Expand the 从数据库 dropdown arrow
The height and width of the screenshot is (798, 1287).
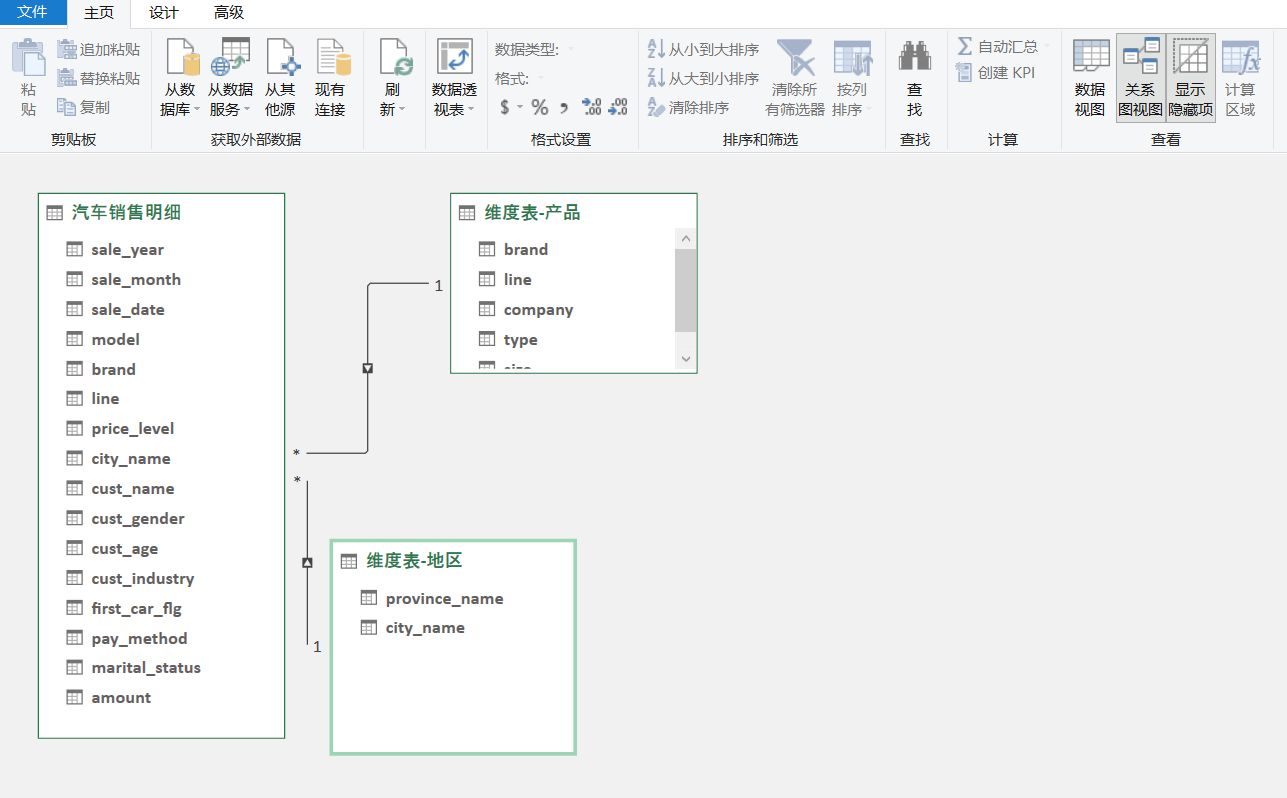[x=196, y=110]
